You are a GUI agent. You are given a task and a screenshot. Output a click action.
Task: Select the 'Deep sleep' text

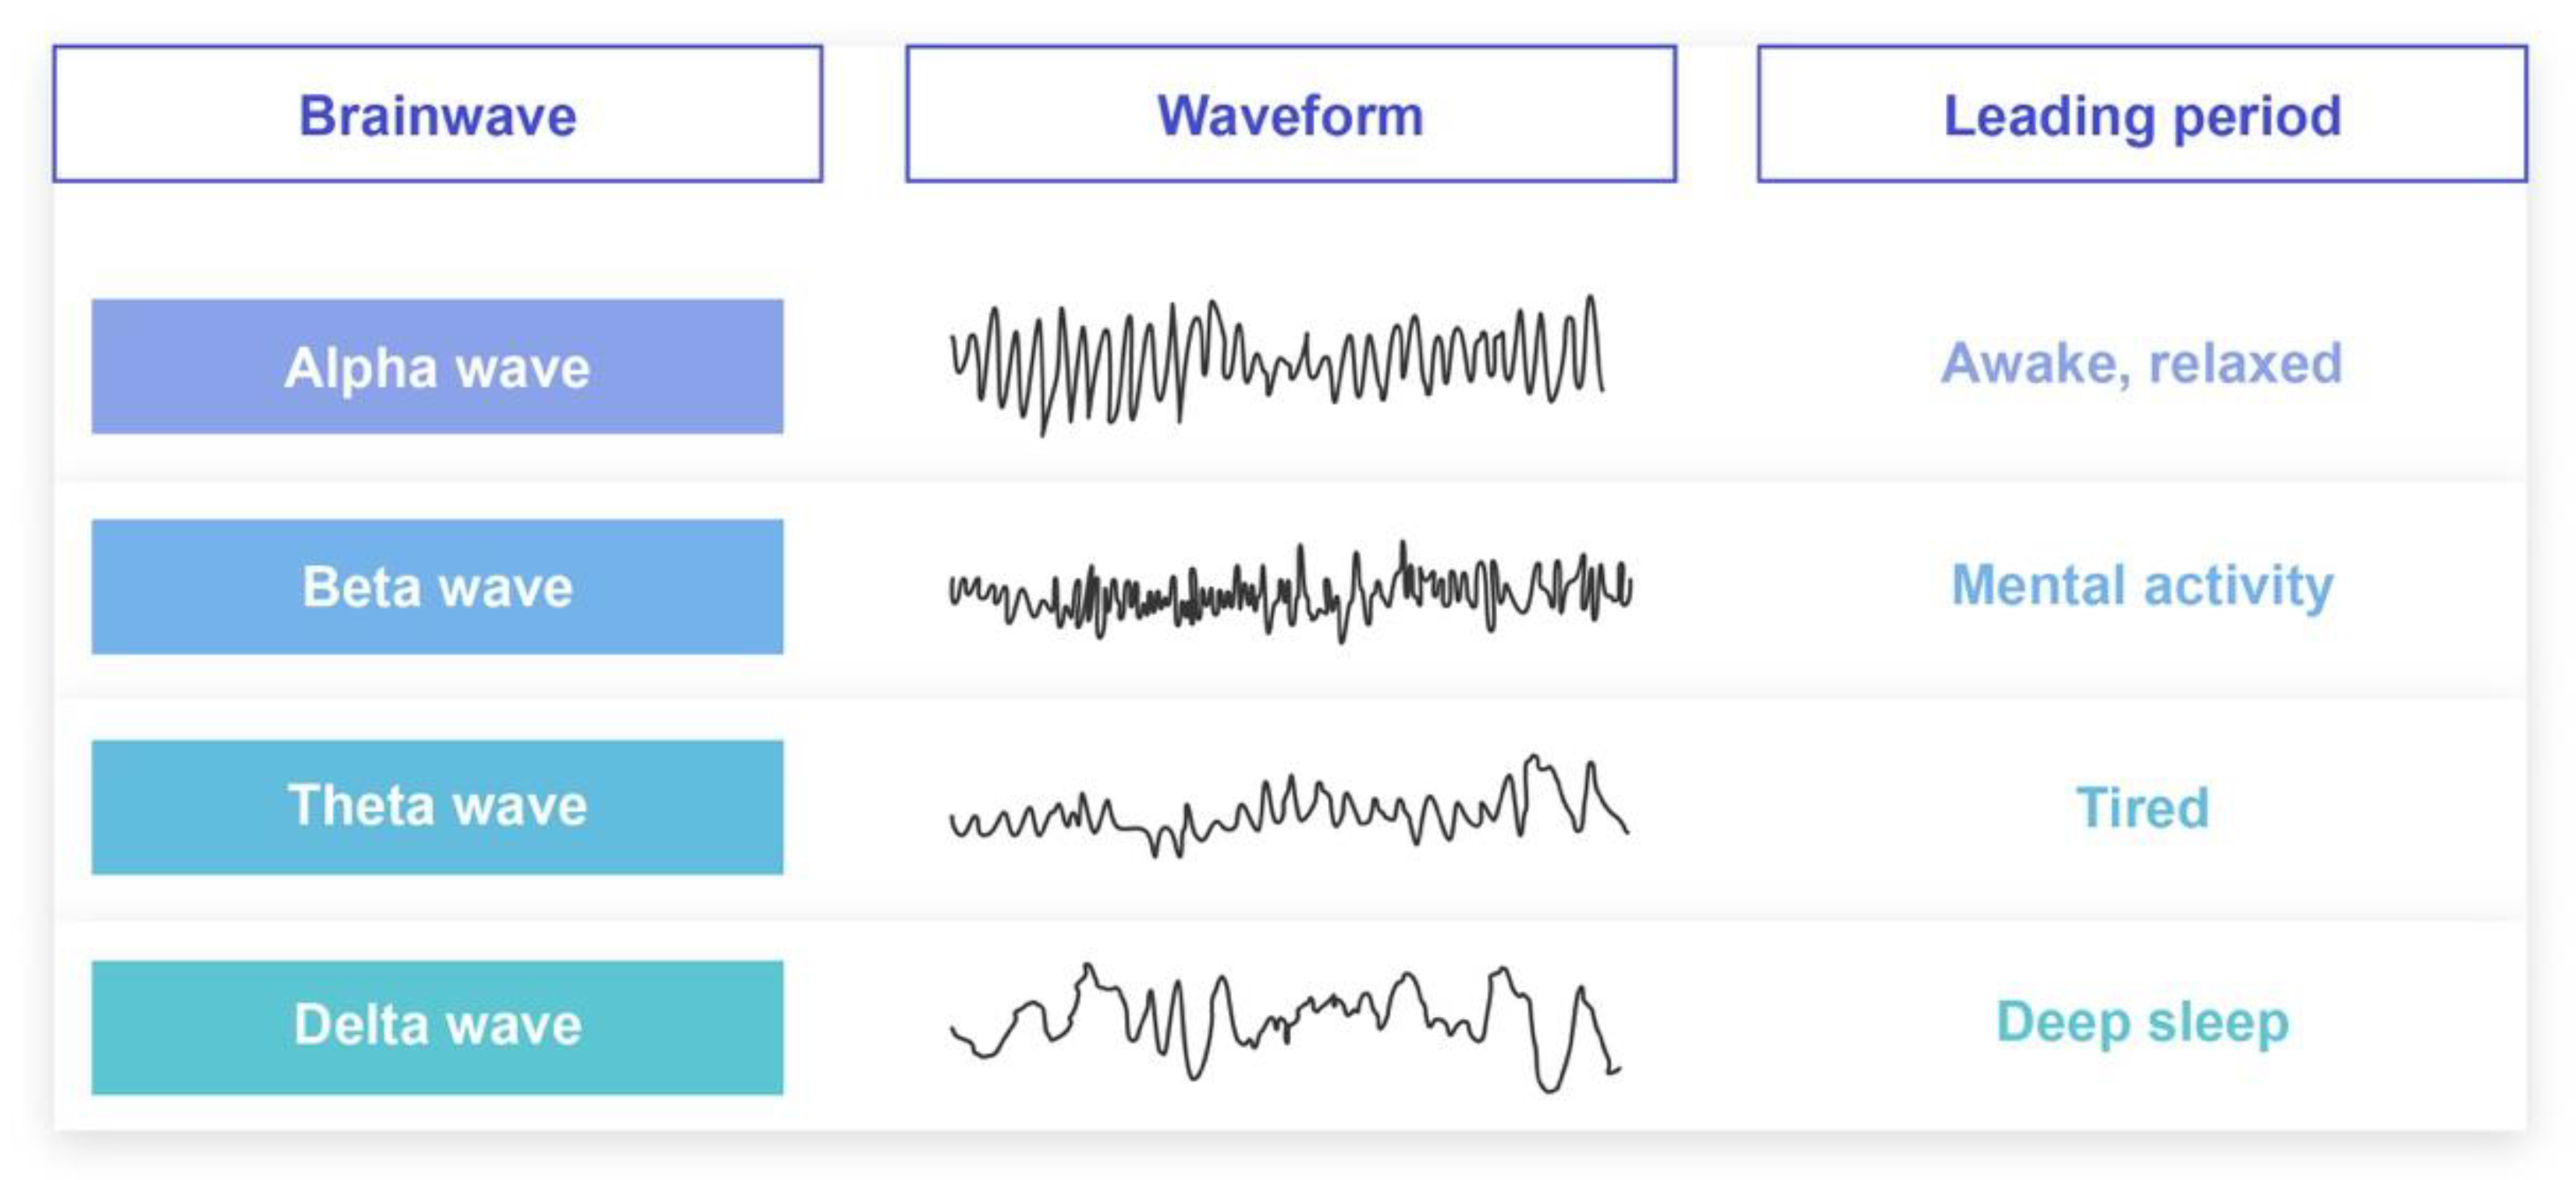[2142, 1023]
